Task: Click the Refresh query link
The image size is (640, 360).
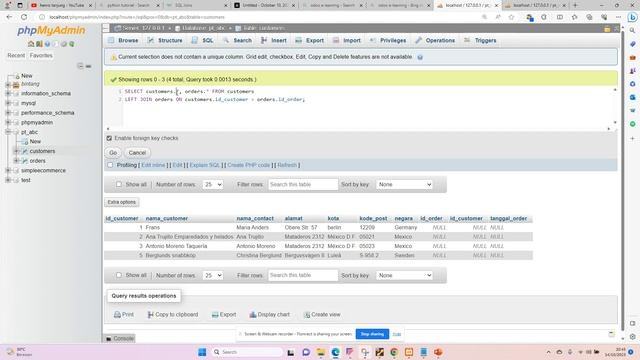Action: 287,165
